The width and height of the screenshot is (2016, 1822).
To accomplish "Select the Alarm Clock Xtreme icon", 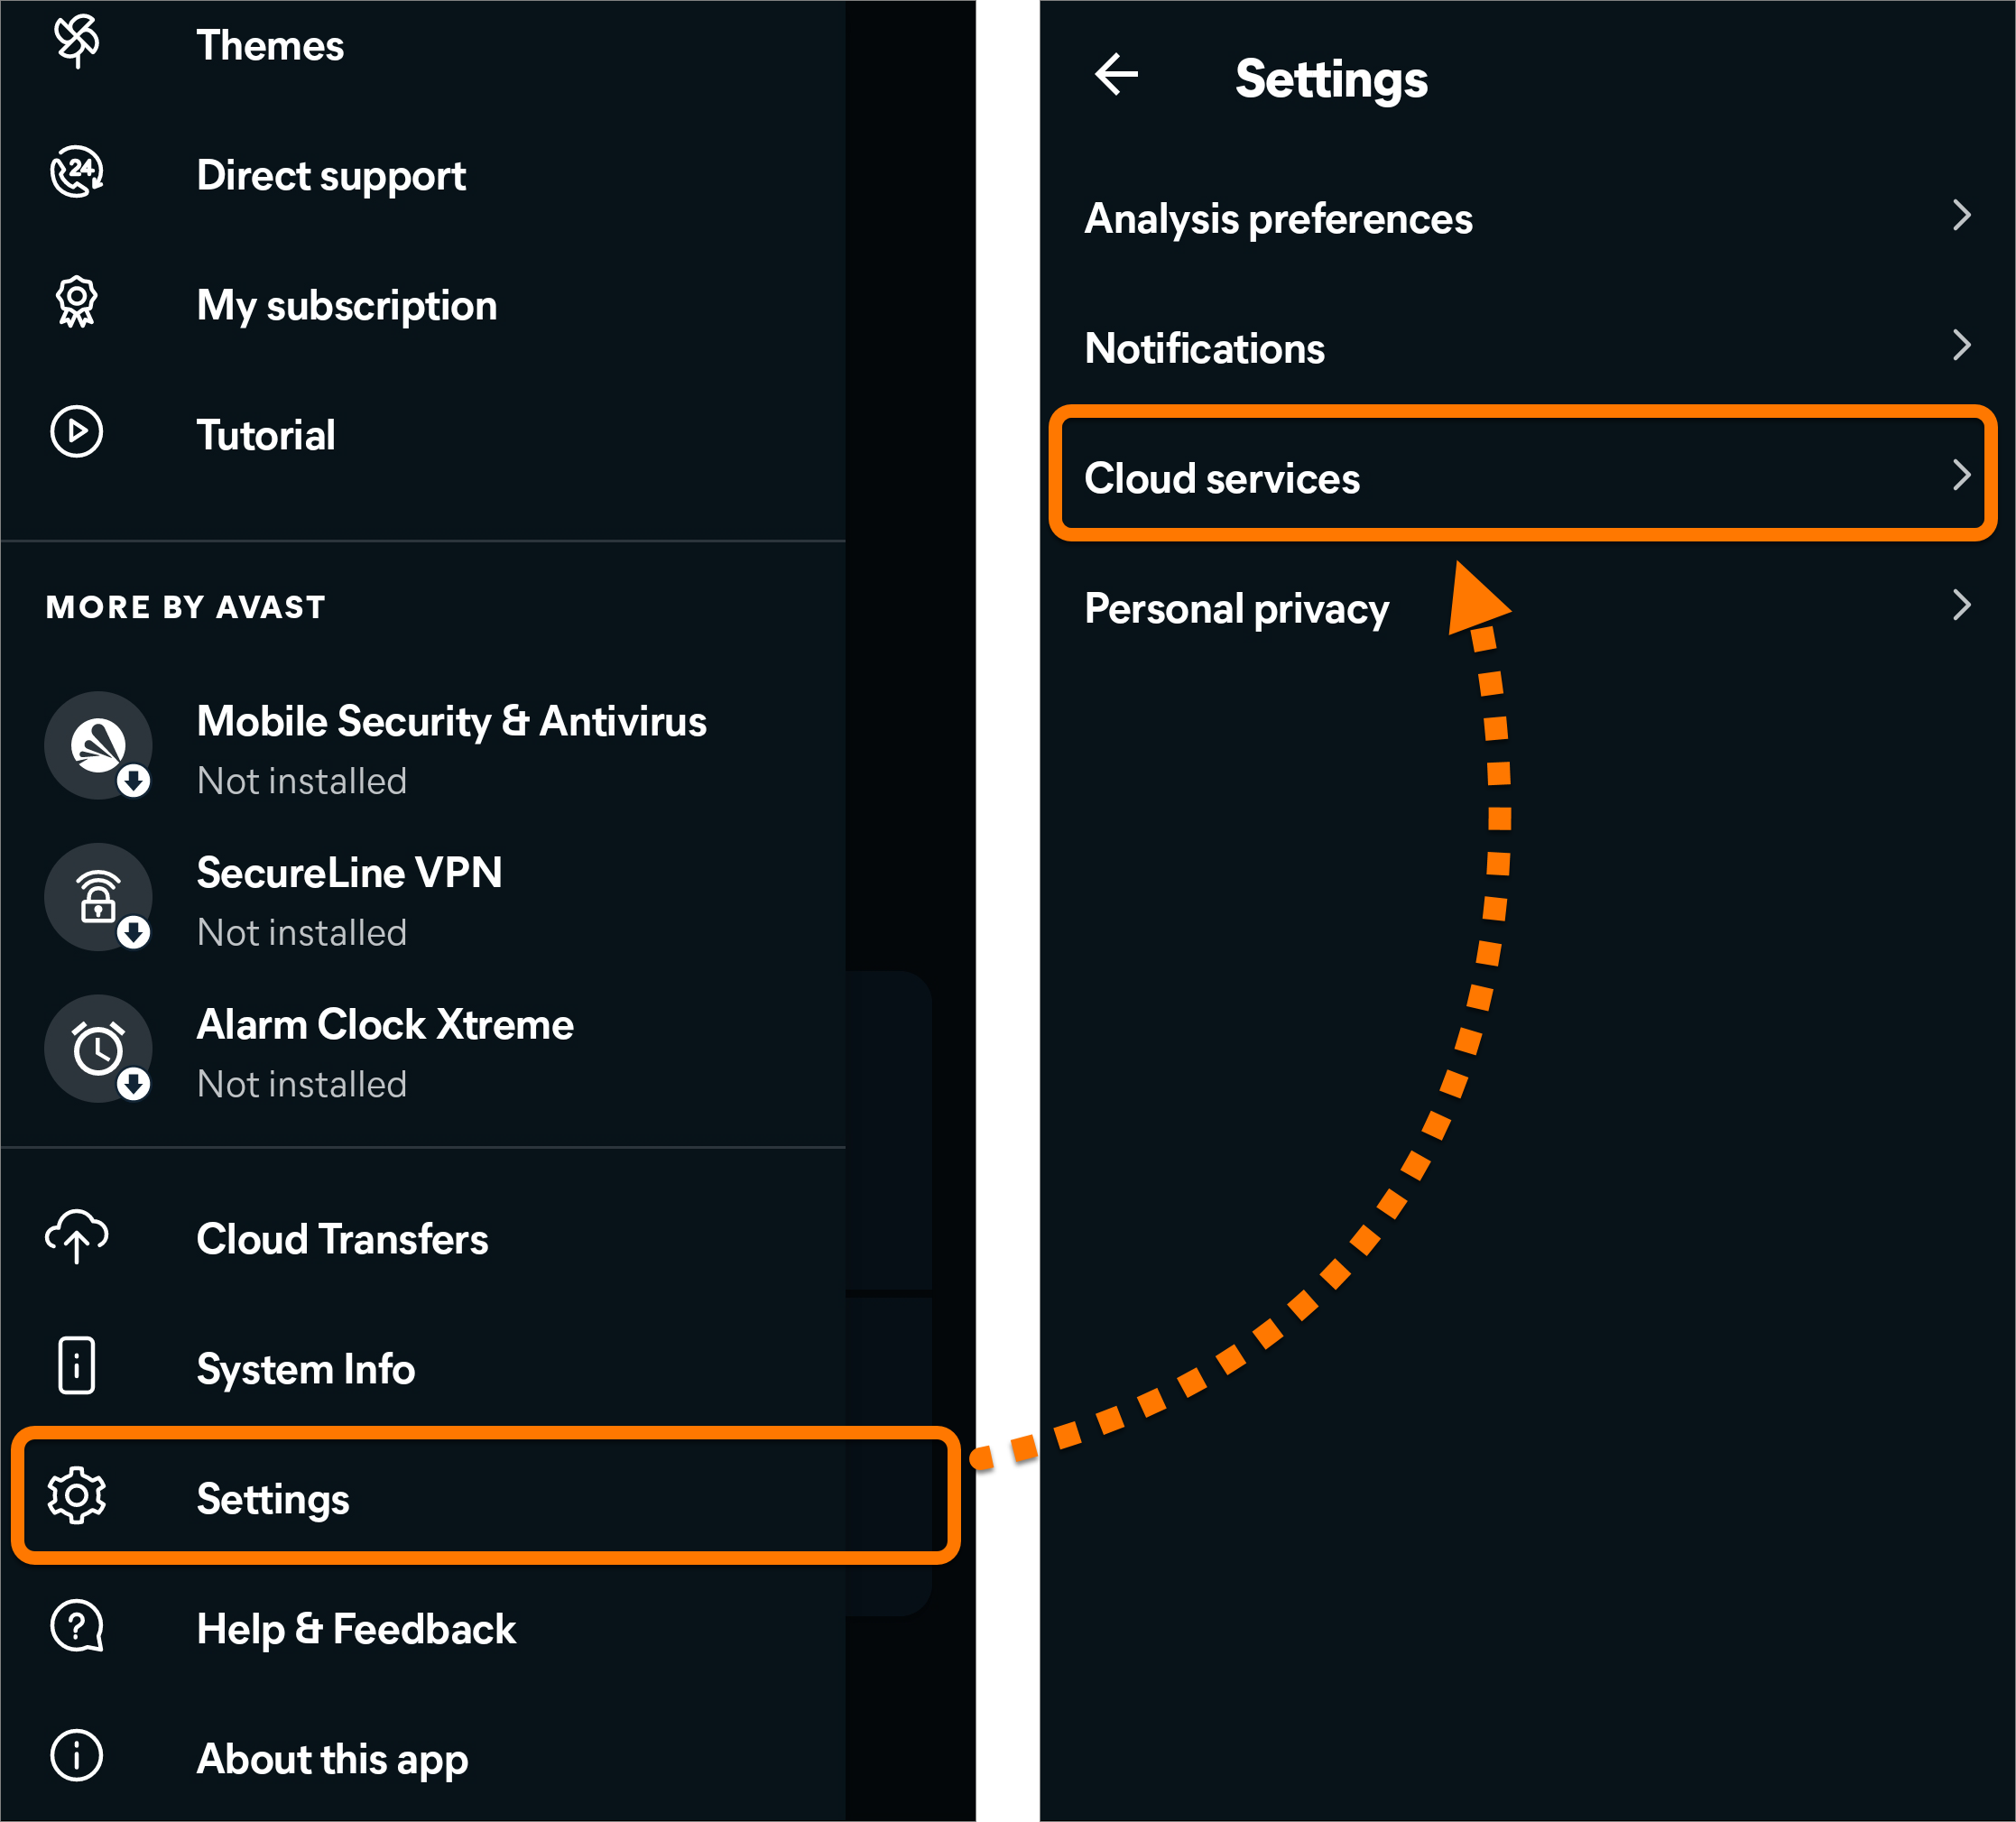I will (98, 1049).
